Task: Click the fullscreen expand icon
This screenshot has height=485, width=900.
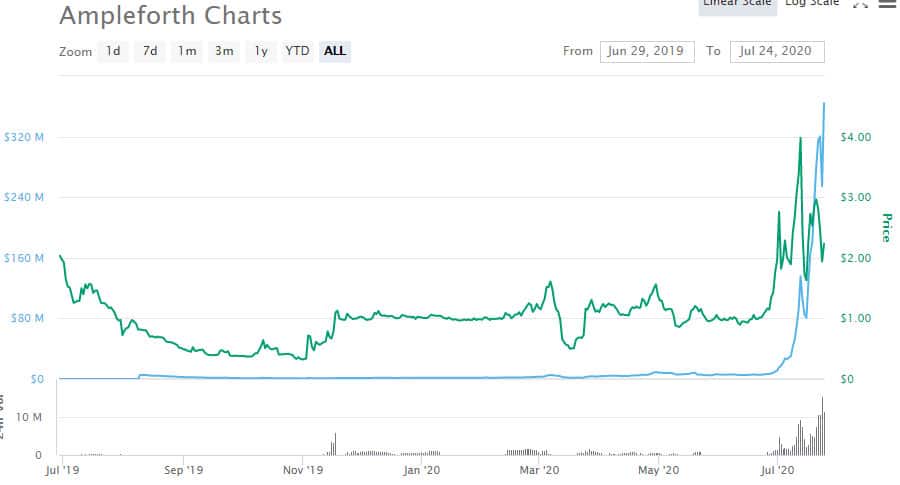Action: [x=859, y=4]
